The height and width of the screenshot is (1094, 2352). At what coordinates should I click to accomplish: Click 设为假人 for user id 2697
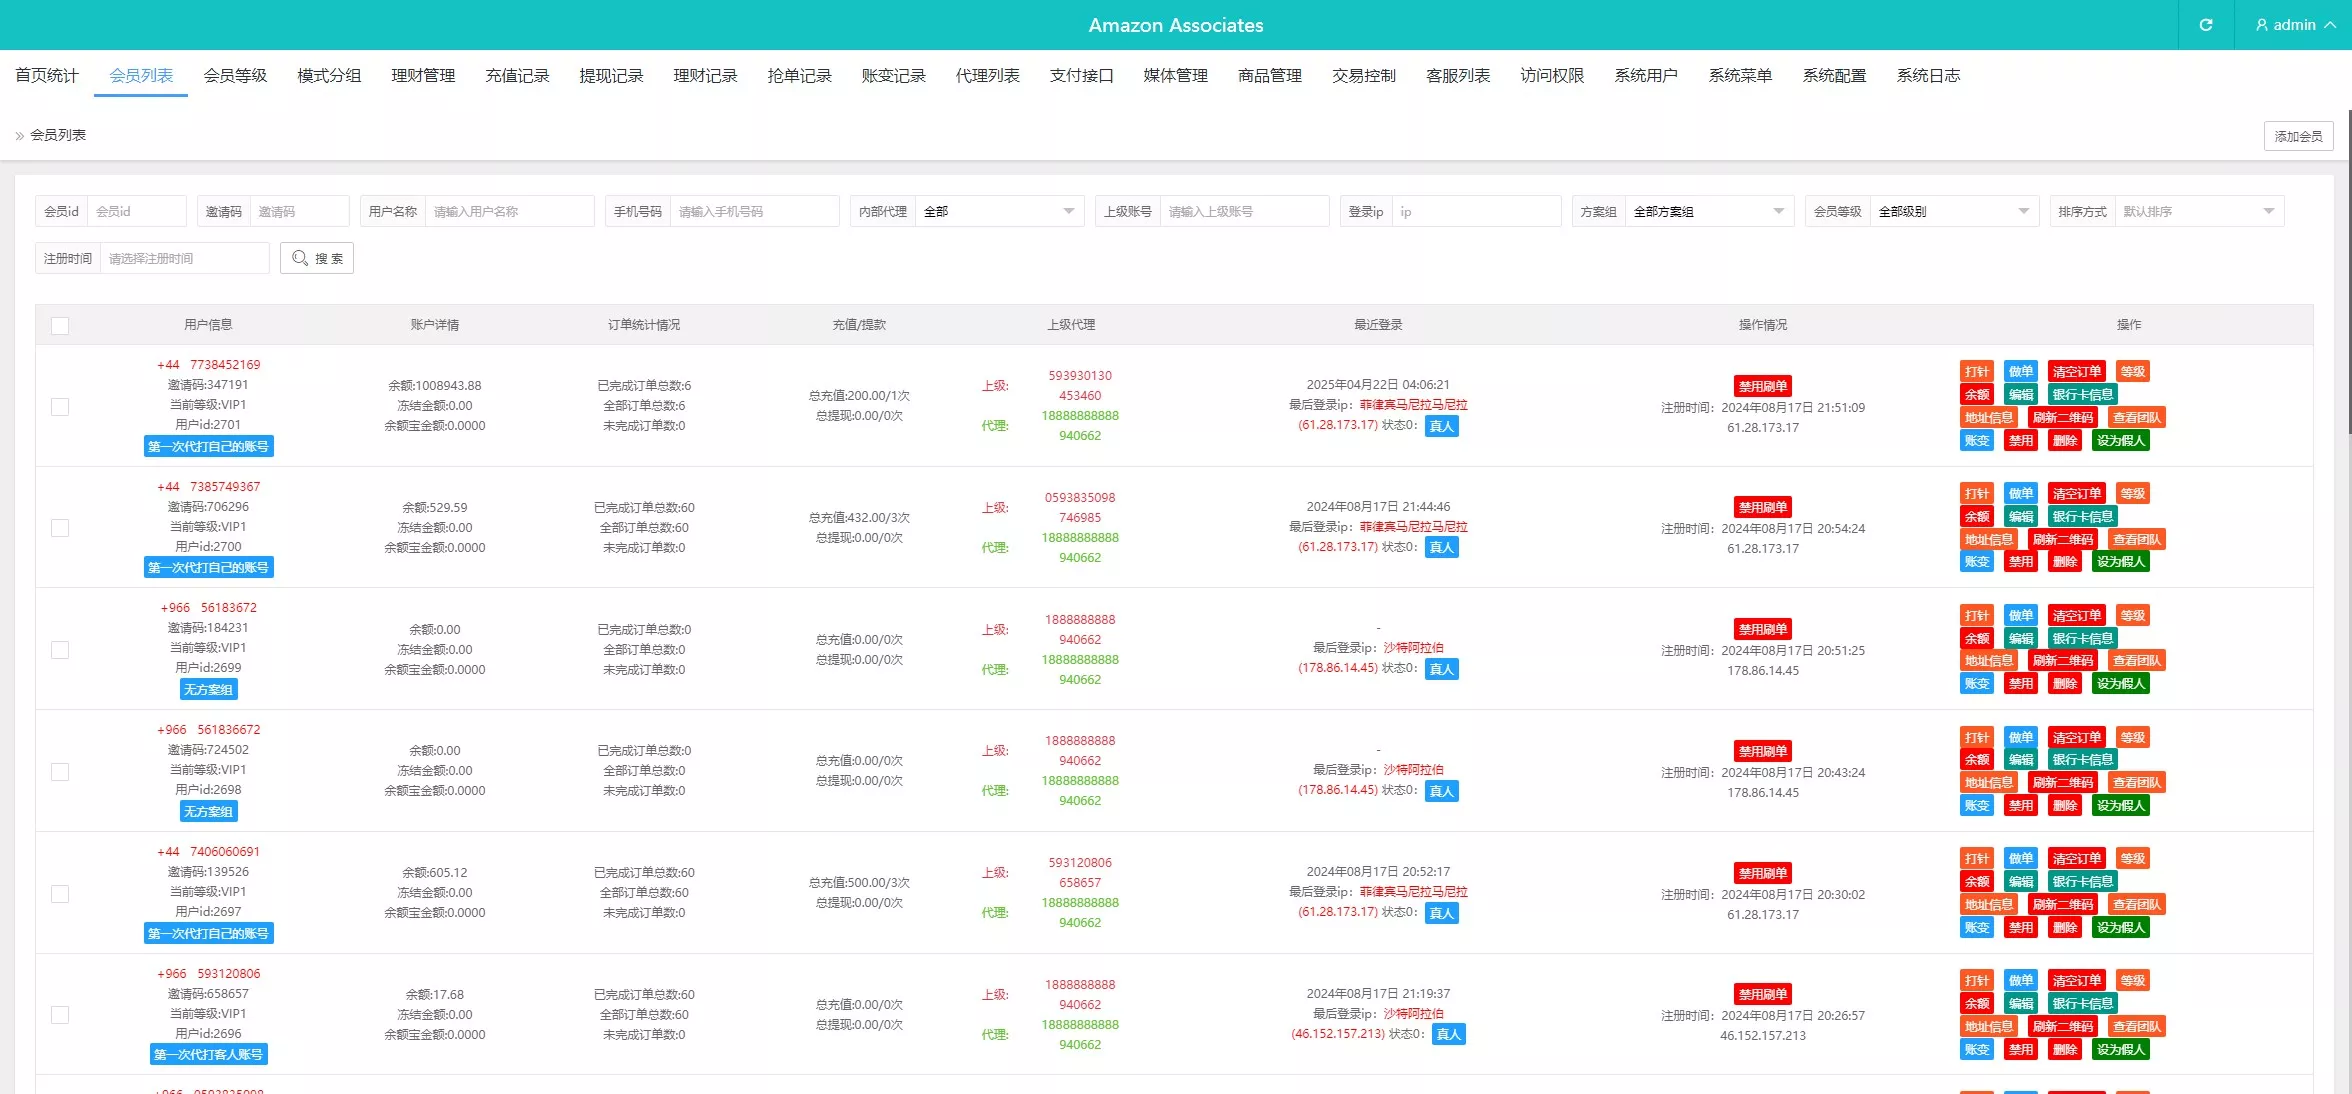pyautogui.click(x=2120, y=927)
